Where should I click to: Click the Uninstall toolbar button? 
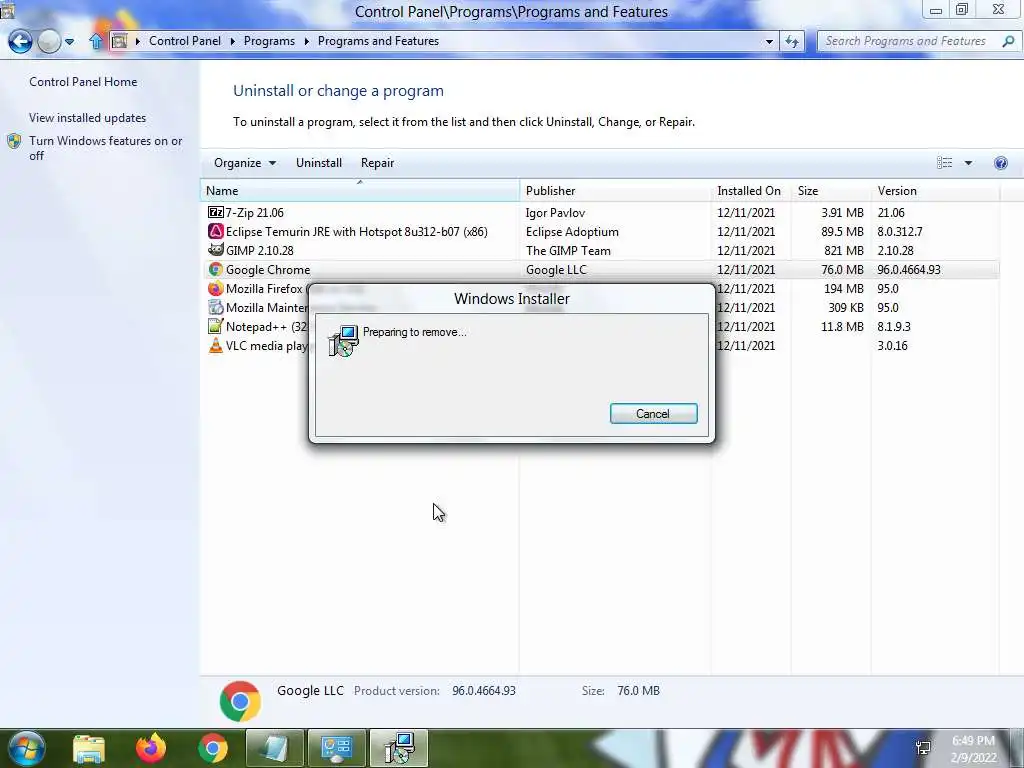(319, 163)
